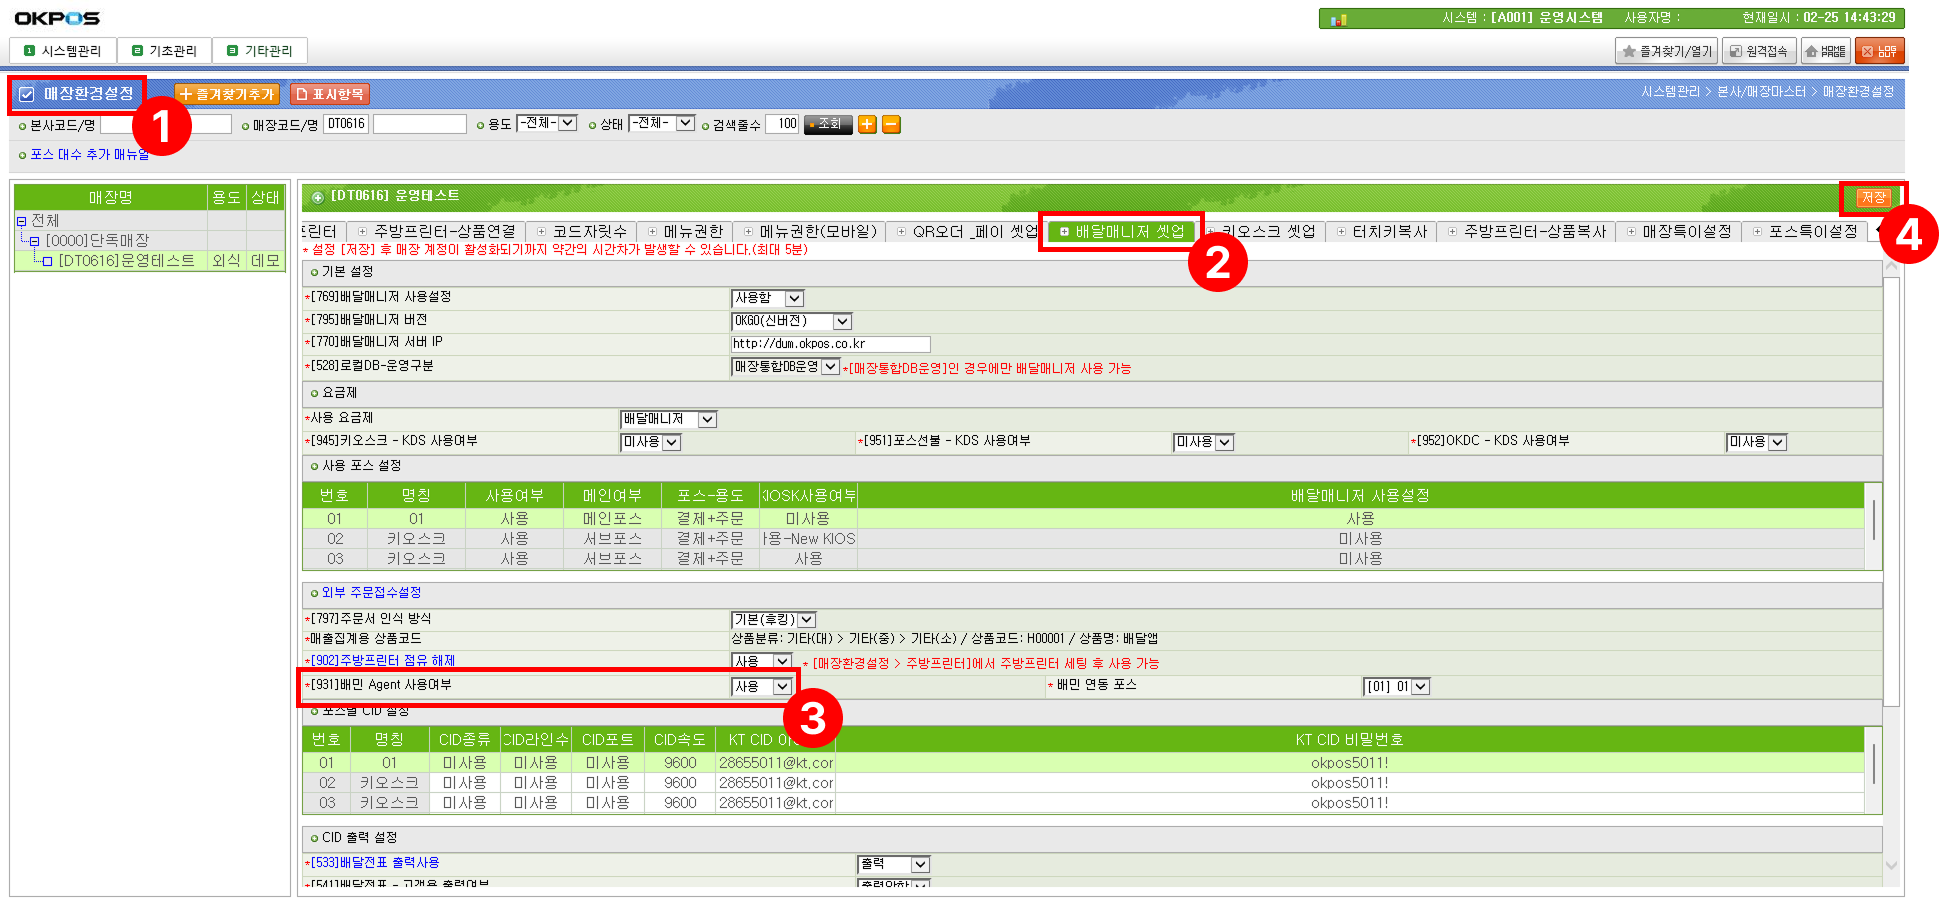1939x900 pixels.
Task: Click the 즐겨찾기추가 add favorite button
Action: tap(227, 94)
